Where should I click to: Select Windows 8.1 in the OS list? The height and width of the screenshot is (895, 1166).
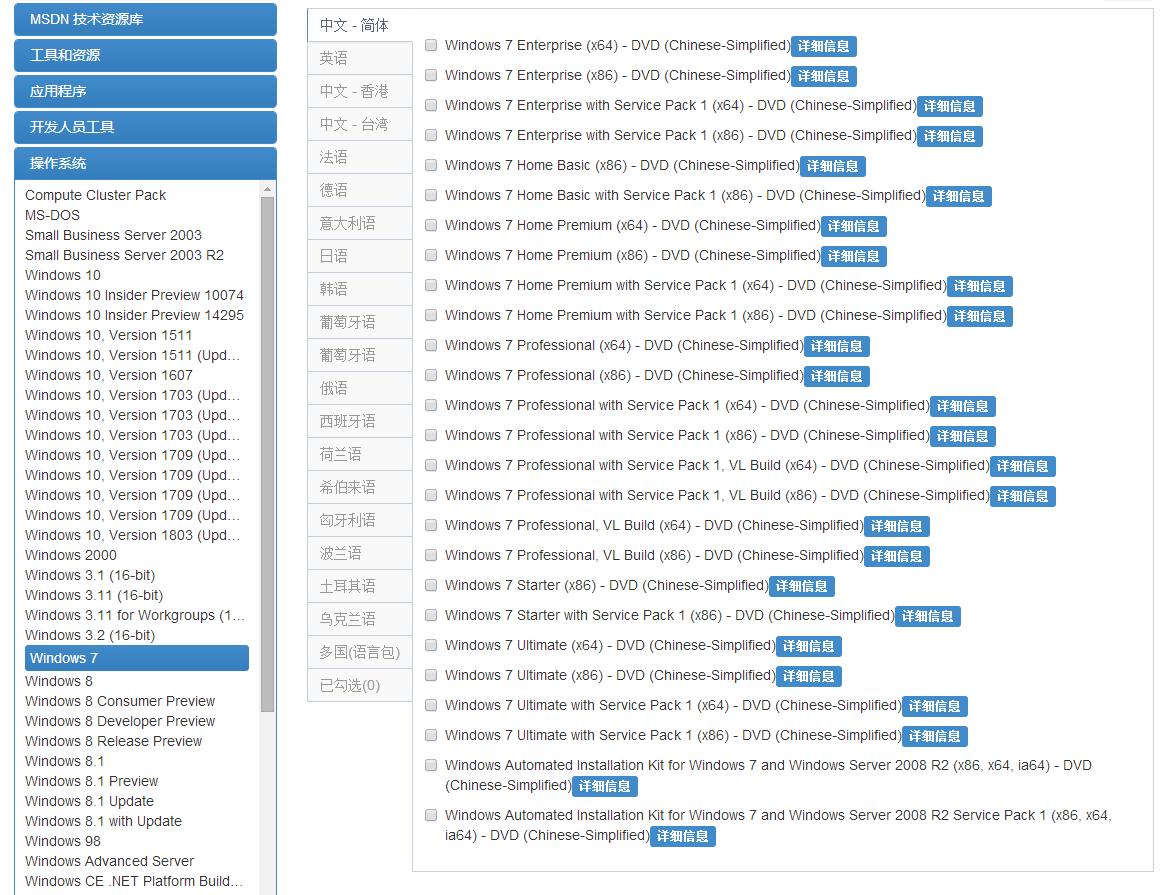[64, 761]
